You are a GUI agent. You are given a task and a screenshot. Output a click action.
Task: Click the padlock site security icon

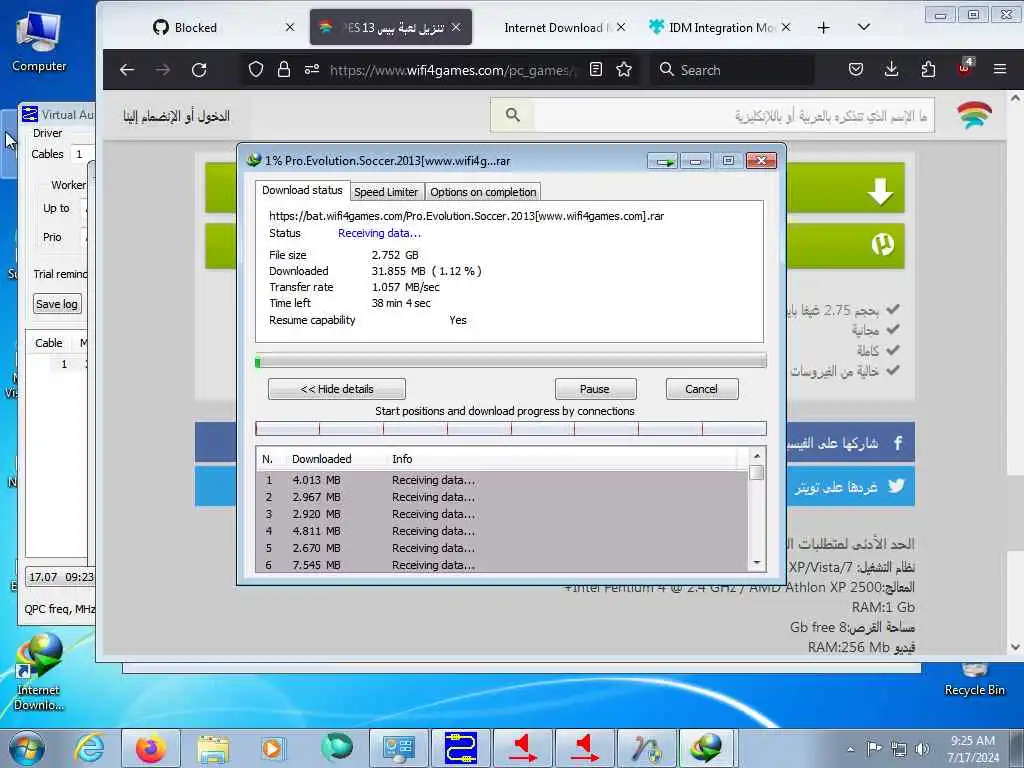coord(283,69)
